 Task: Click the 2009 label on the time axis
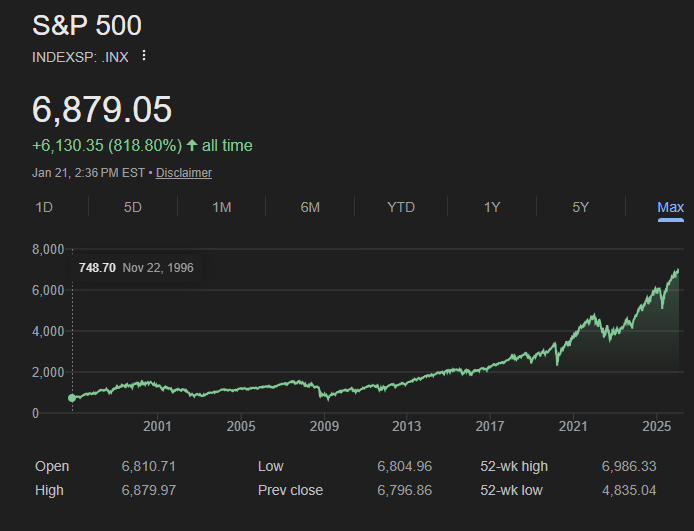[x=323, y=427]
